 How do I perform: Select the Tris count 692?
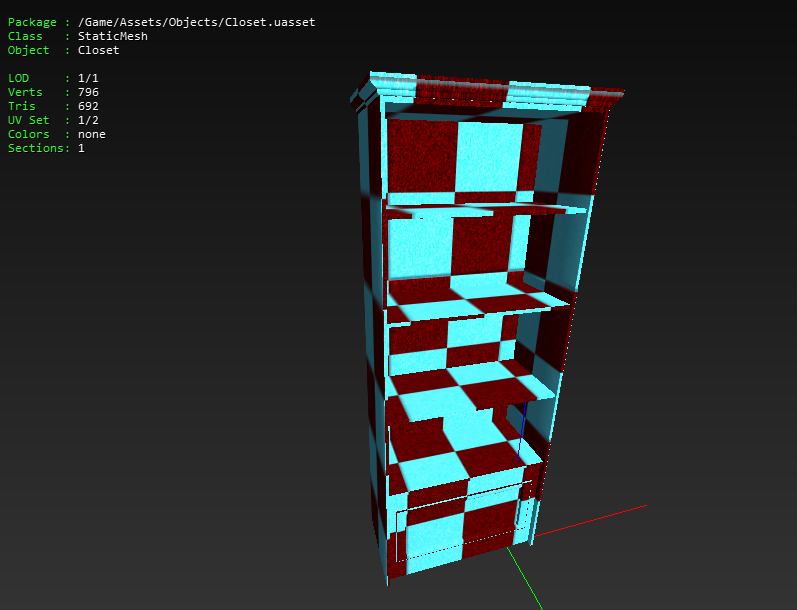click(88, 106)
